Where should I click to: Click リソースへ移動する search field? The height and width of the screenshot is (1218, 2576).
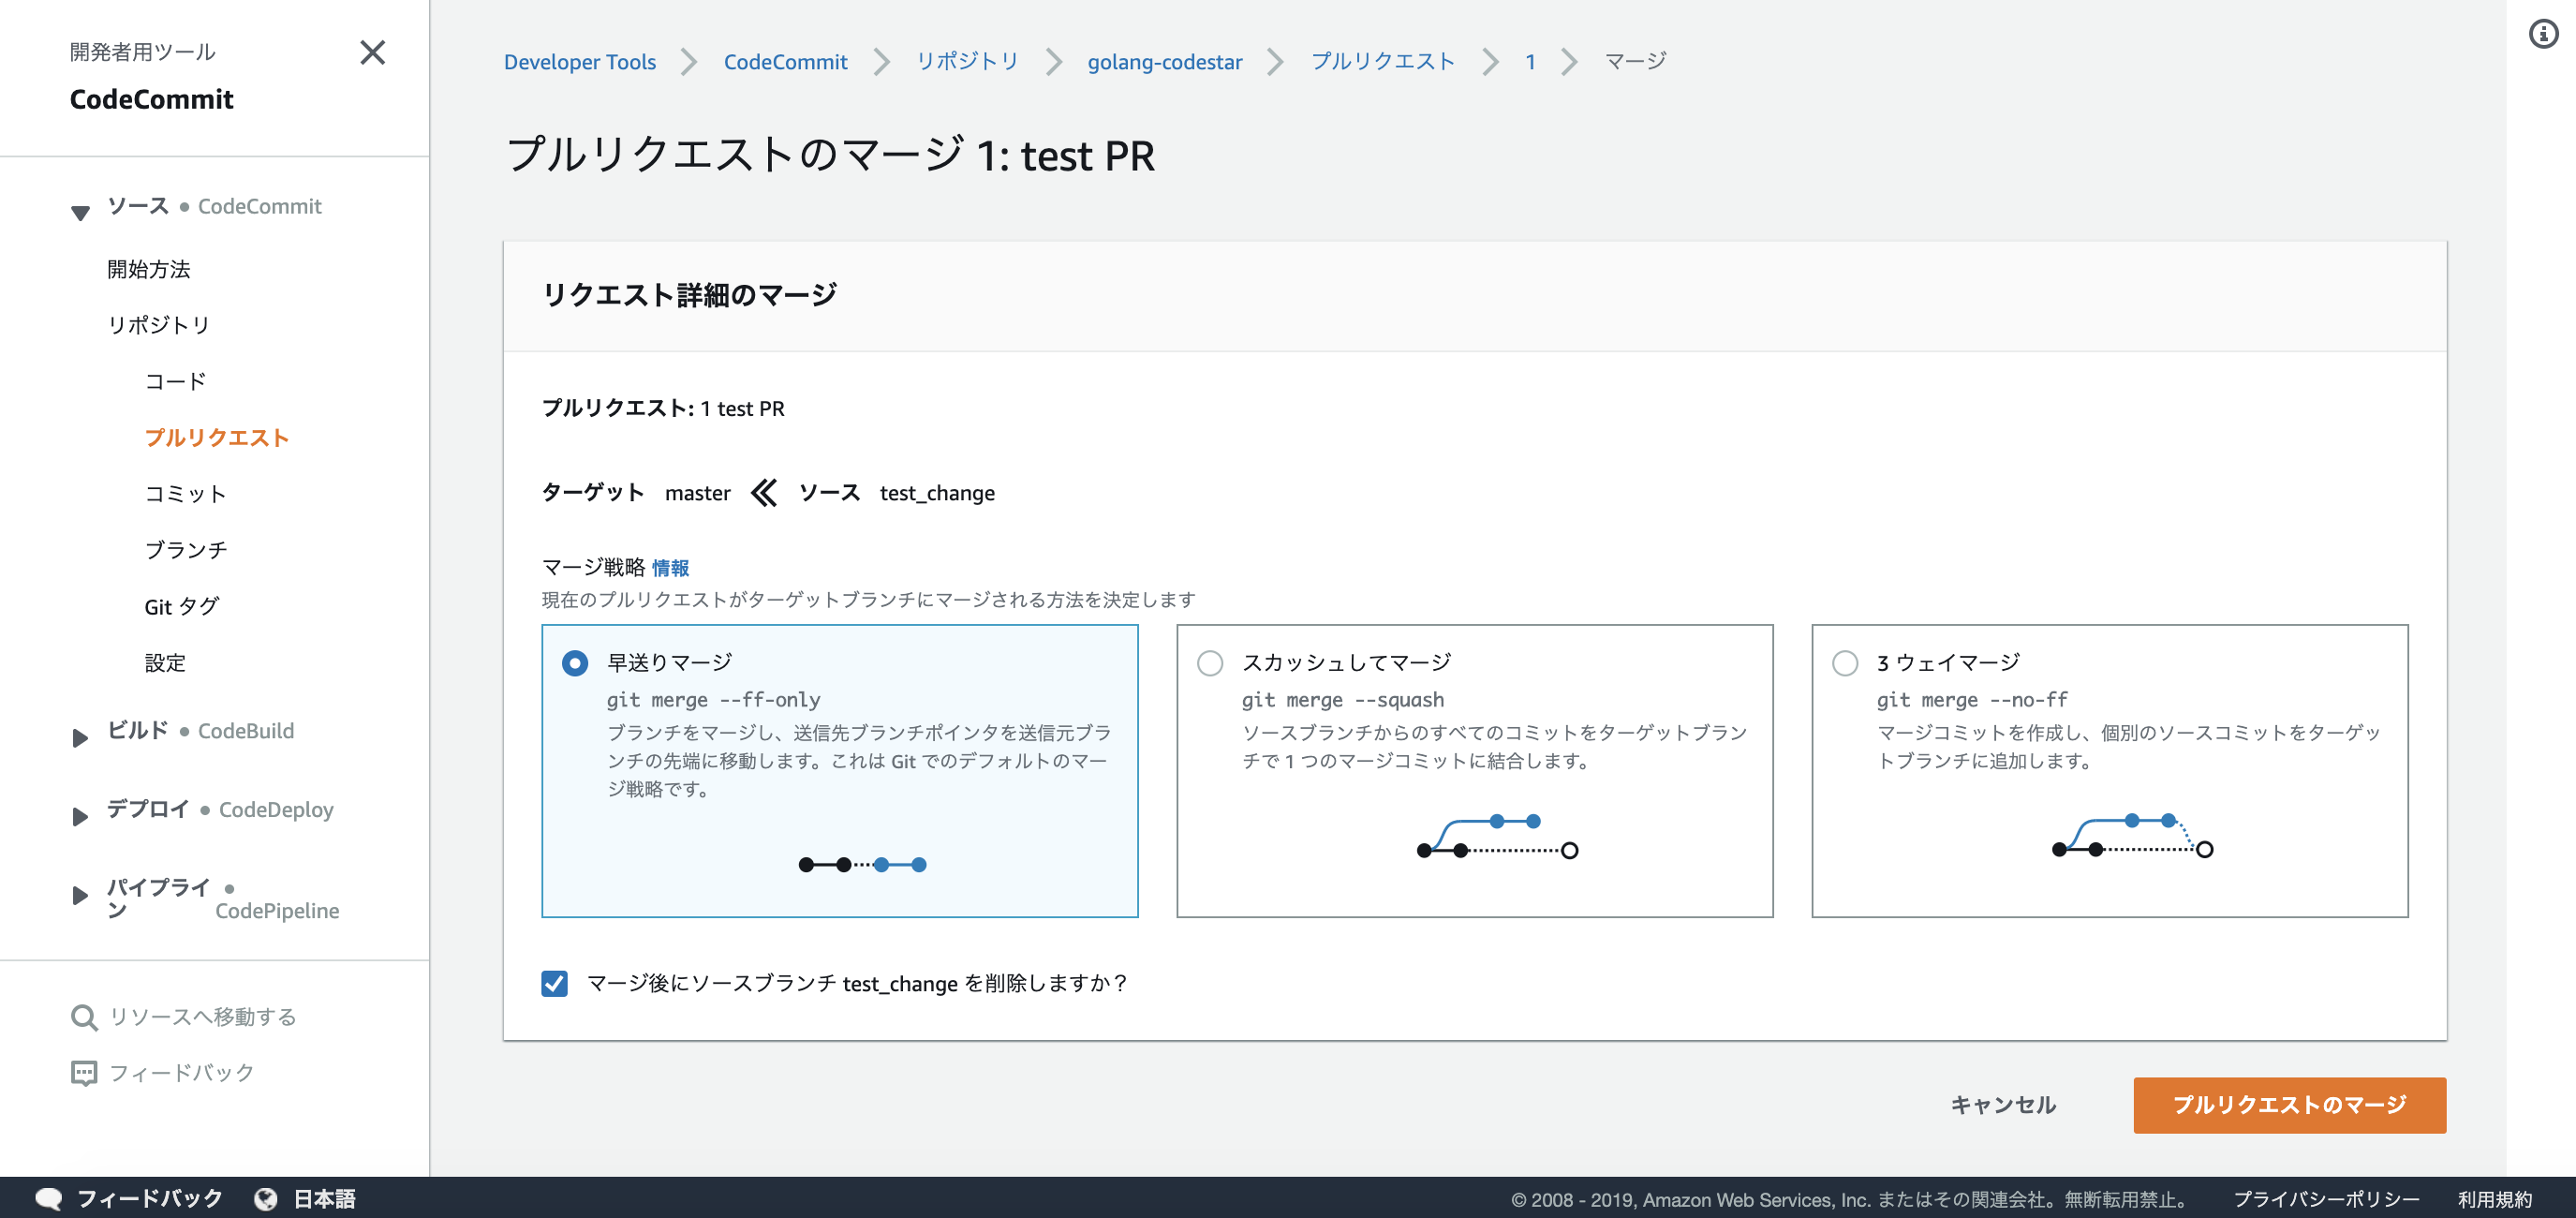coord(203,1017)
